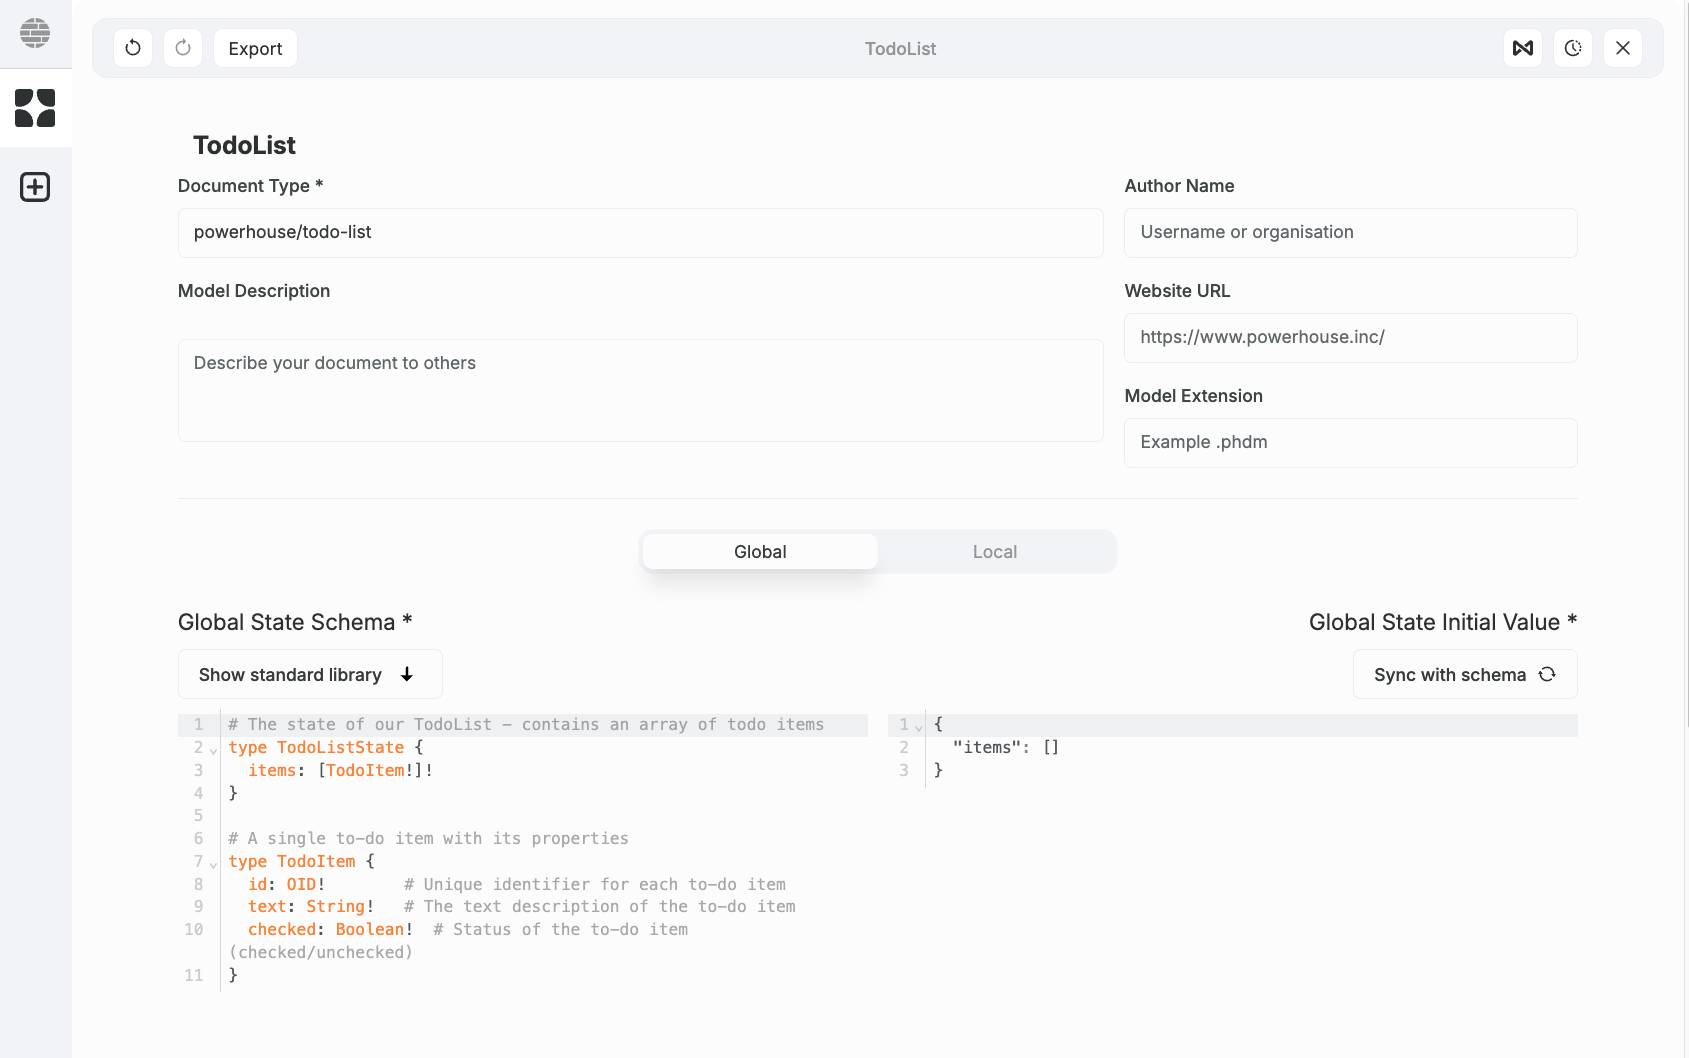This screenshot has width=1689, height=1058.
Task: Export the TodoList document model
Action: point(255,47)
